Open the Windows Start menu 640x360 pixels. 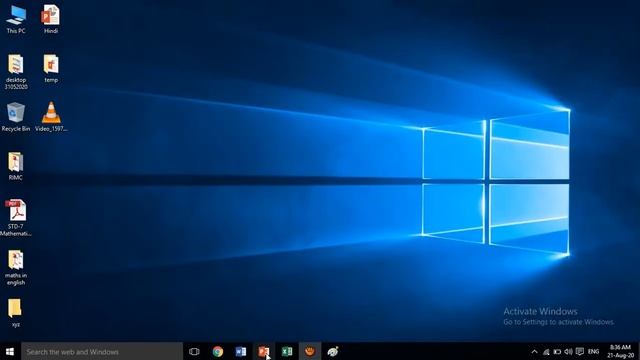10,351
